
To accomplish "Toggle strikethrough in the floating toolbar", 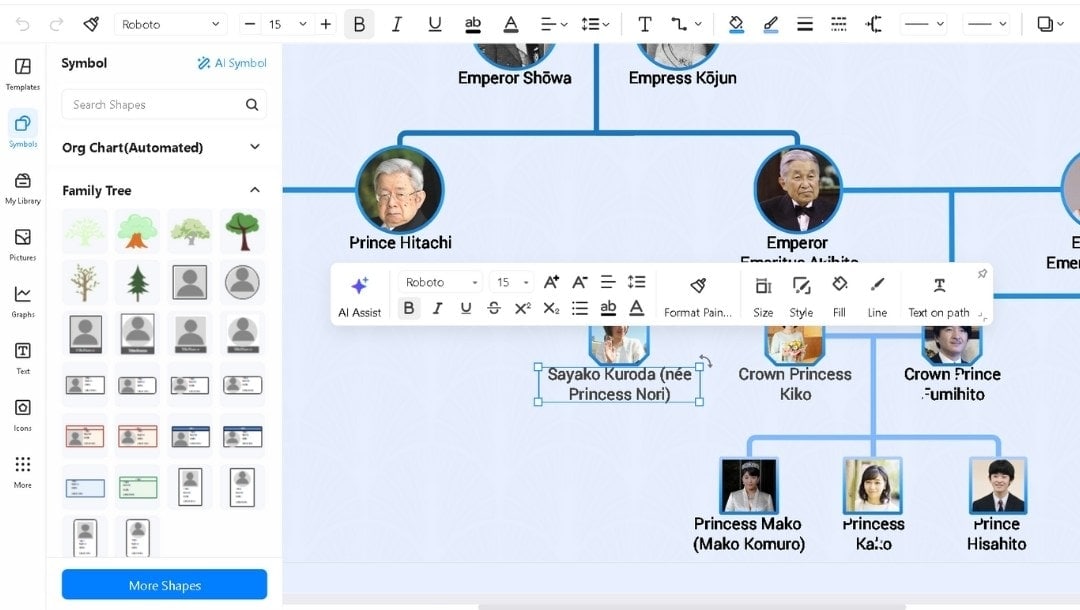I will point(493,308).
